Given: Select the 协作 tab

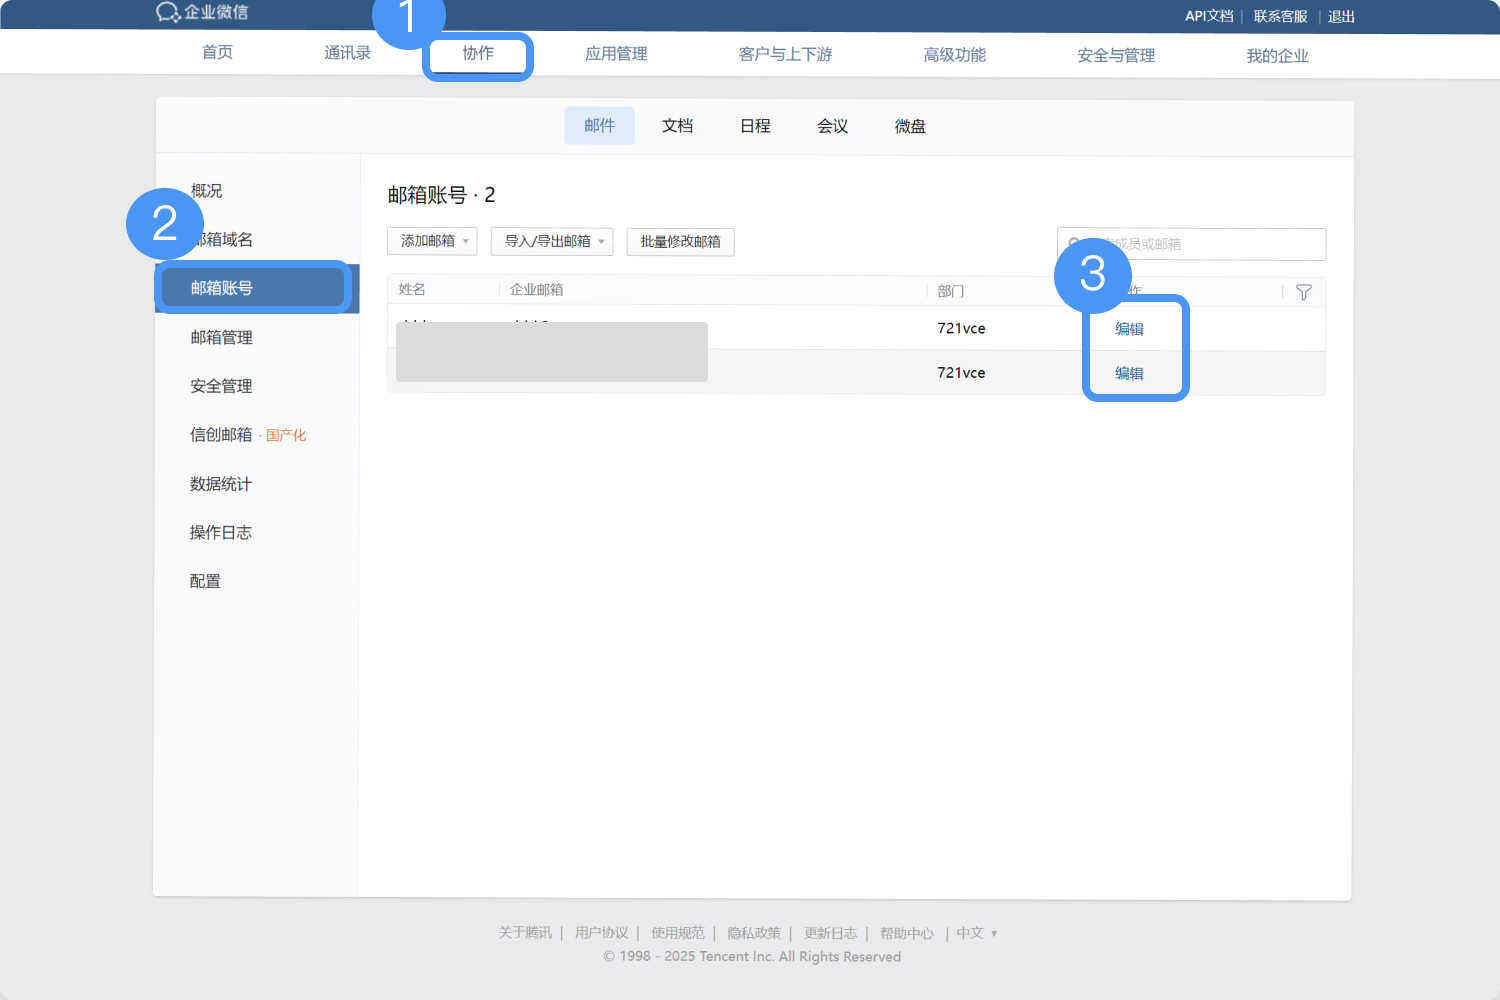Looking at the screenshot, I should pos(478,53).
